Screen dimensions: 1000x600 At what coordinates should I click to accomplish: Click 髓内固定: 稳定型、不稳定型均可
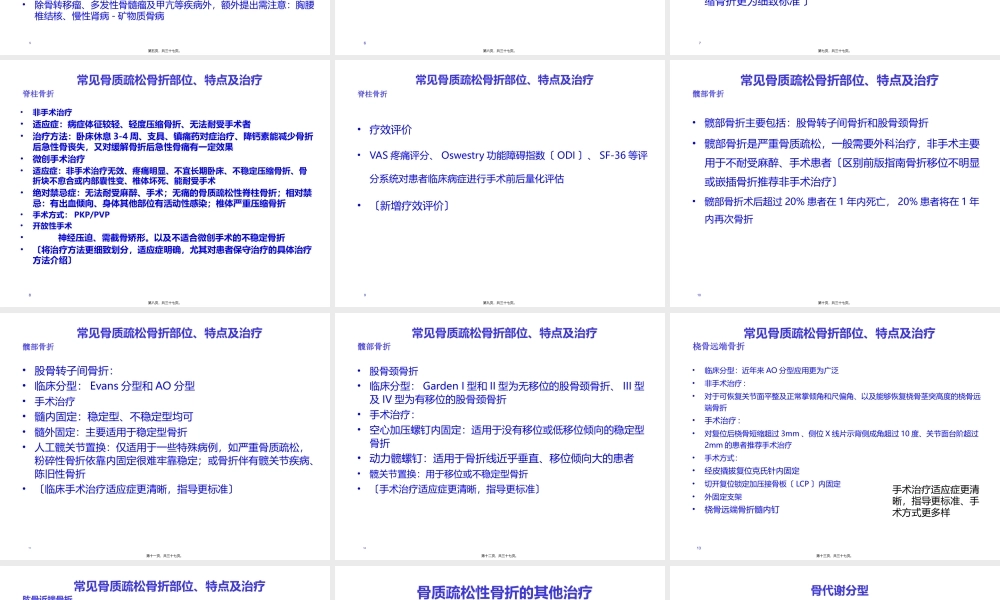click(x=114, y=416)
